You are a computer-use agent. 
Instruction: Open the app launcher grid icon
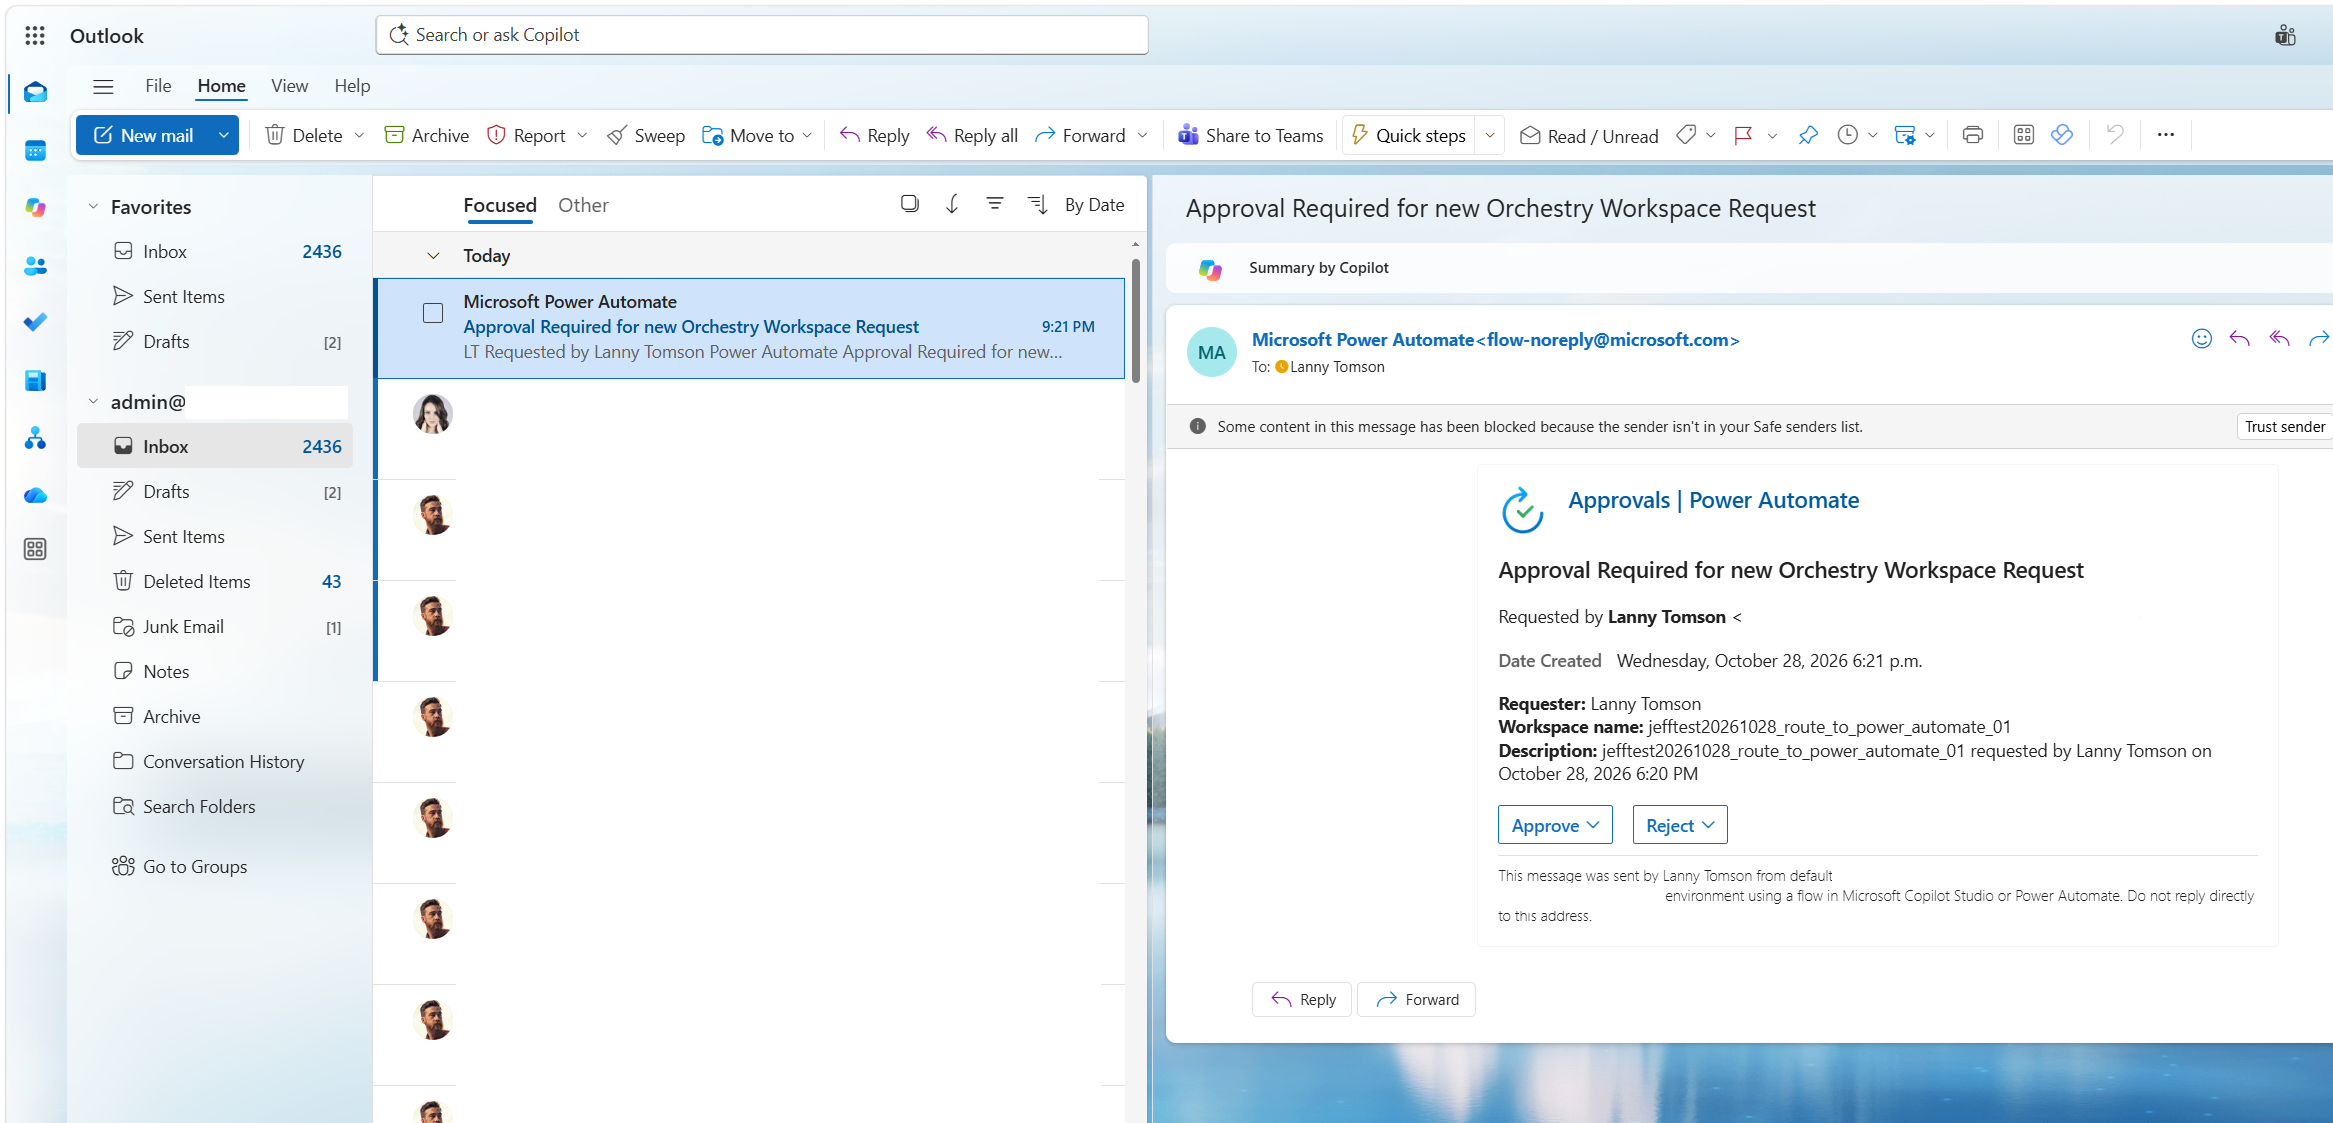[x=35, y=36]
